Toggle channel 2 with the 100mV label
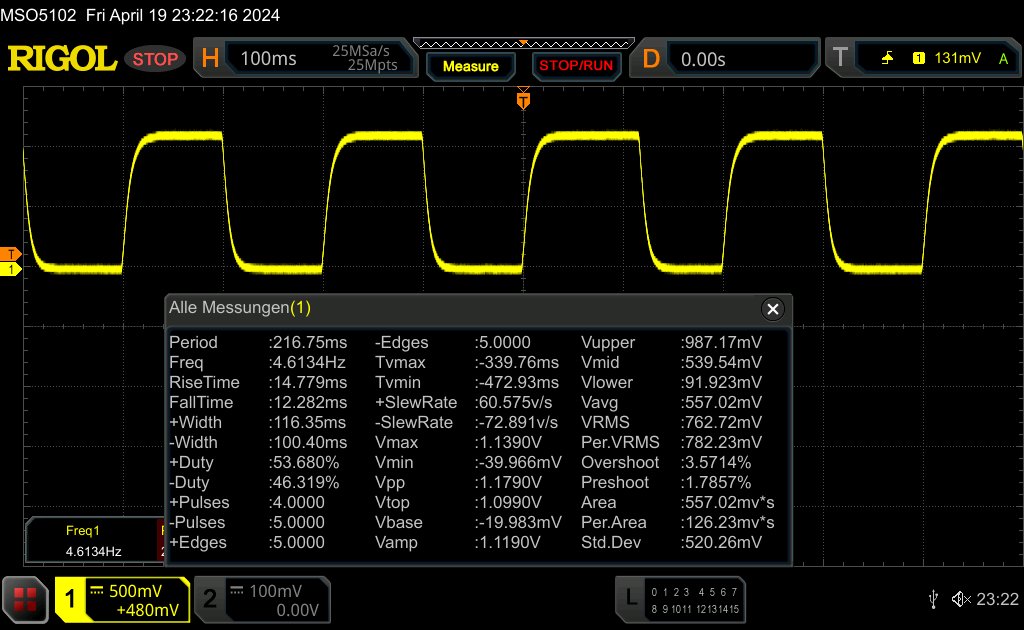The width and height of the screenshot is (1024, 630). (x=260, y=599)
